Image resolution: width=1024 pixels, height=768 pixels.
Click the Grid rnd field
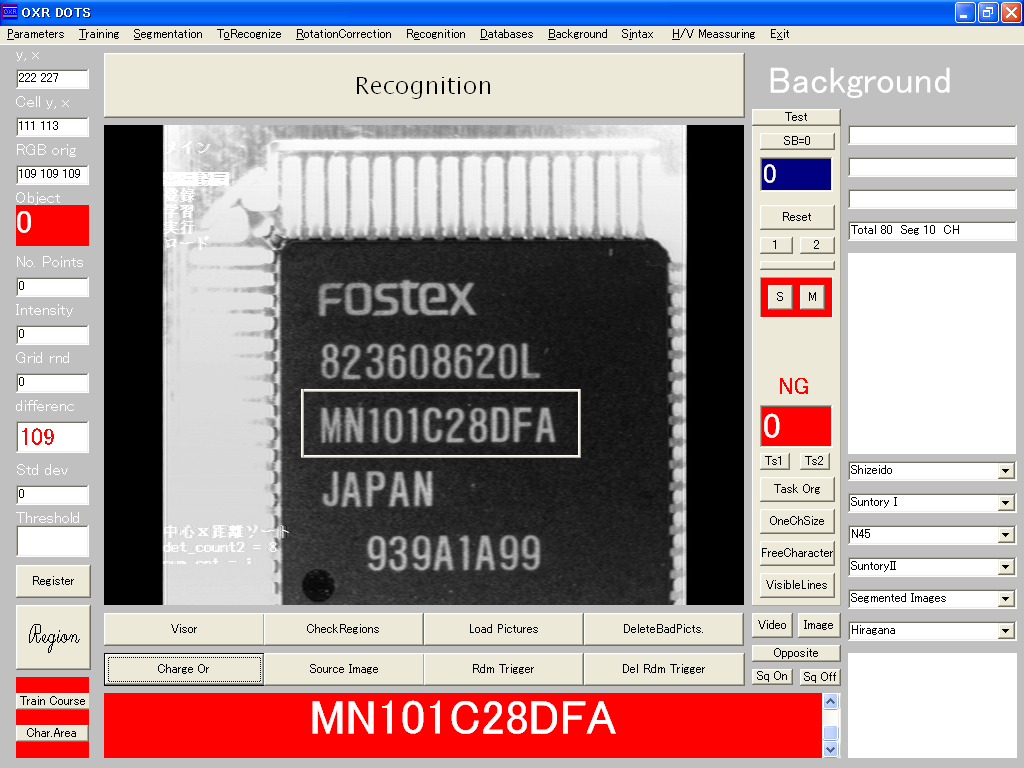click(x=52, y=383)
